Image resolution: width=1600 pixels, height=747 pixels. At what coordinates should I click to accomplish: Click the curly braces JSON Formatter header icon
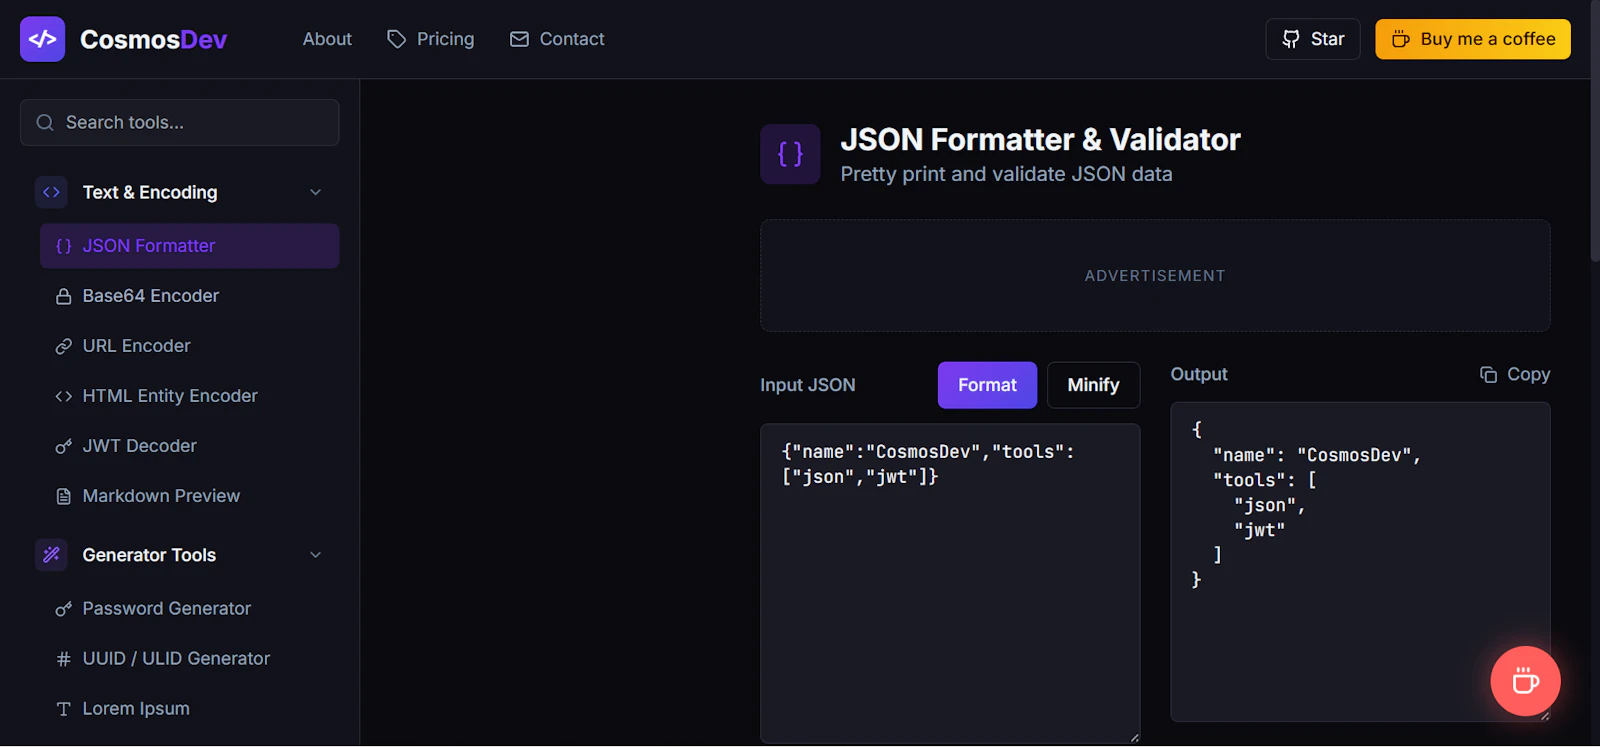coord(790,154)
